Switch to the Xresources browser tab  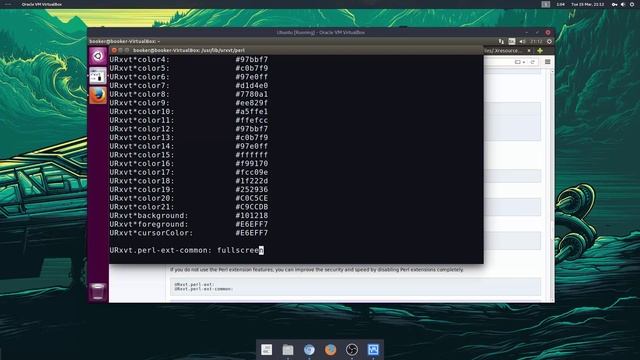[x=504, y=51]
